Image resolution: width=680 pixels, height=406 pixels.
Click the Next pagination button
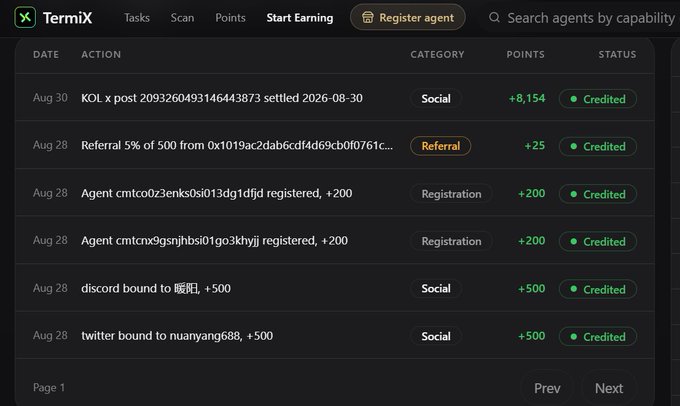click(609, 388)
